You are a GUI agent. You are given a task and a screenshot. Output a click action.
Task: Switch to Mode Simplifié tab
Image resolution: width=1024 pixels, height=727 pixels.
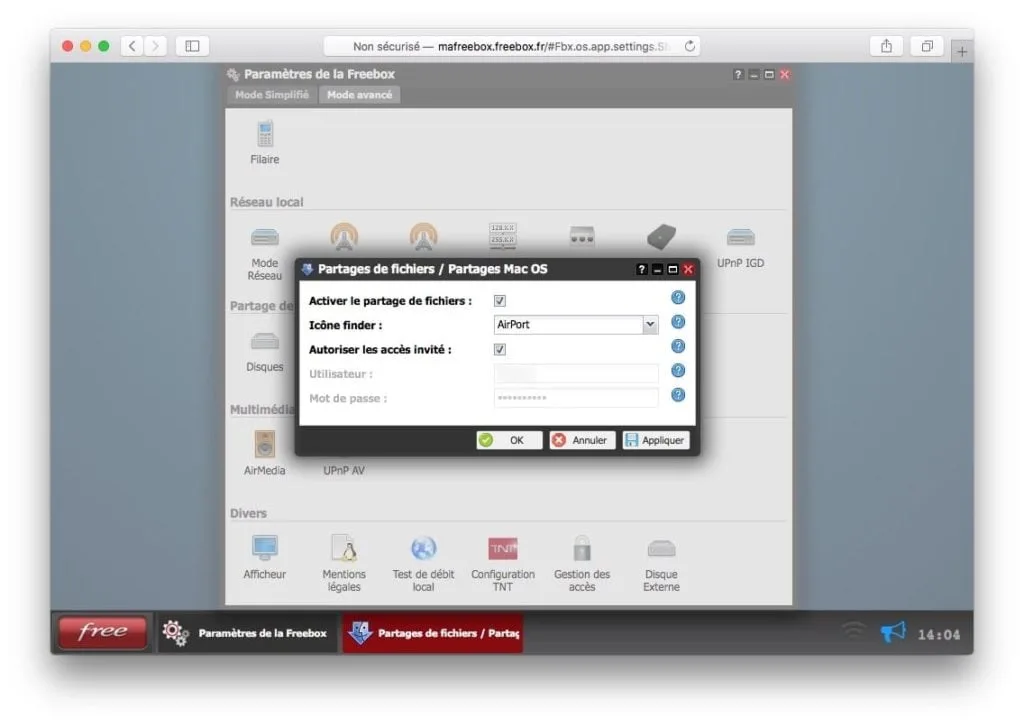click(272, 95)
